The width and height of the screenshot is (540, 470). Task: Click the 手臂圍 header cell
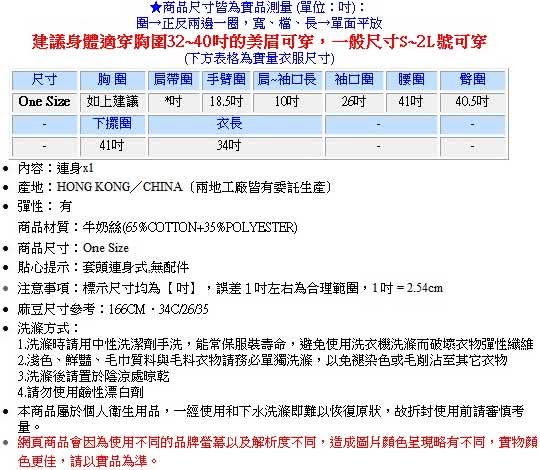click(226, 80)
